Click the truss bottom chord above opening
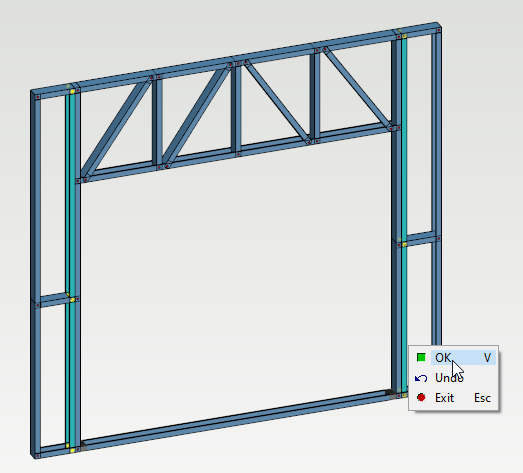The image size is (523, 473). [239, 152]
